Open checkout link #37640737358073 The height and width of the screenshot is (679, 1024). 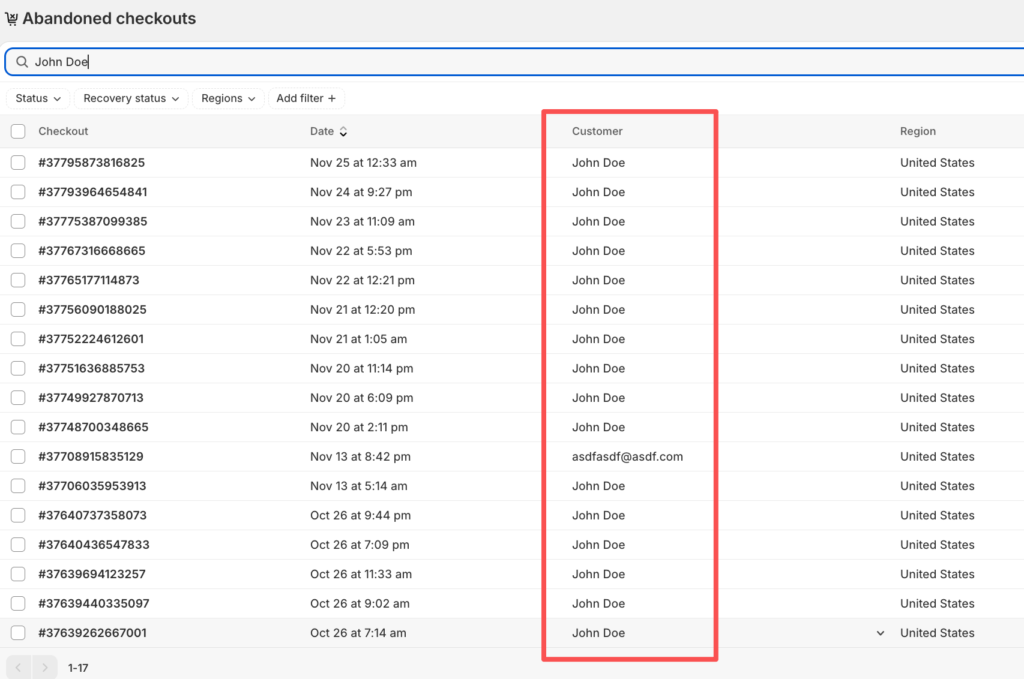click(x=92, y=515)
